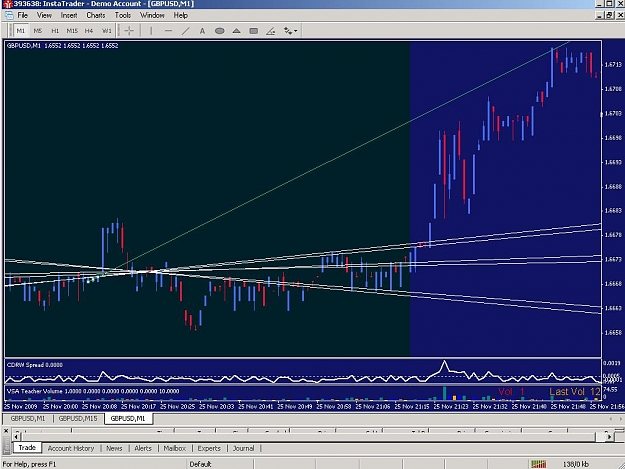
Task: Select the Ellipse shape tool
Action: tap(219, 31)
